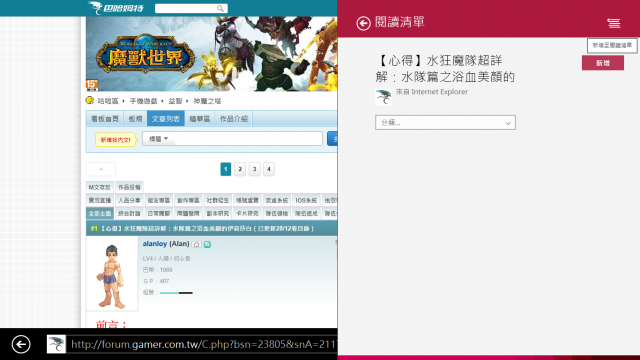Image resolution: width=640 pixels, height=360 pixels.
Task: Click the magnifier icon in the site search box
Action: (220, 8)
